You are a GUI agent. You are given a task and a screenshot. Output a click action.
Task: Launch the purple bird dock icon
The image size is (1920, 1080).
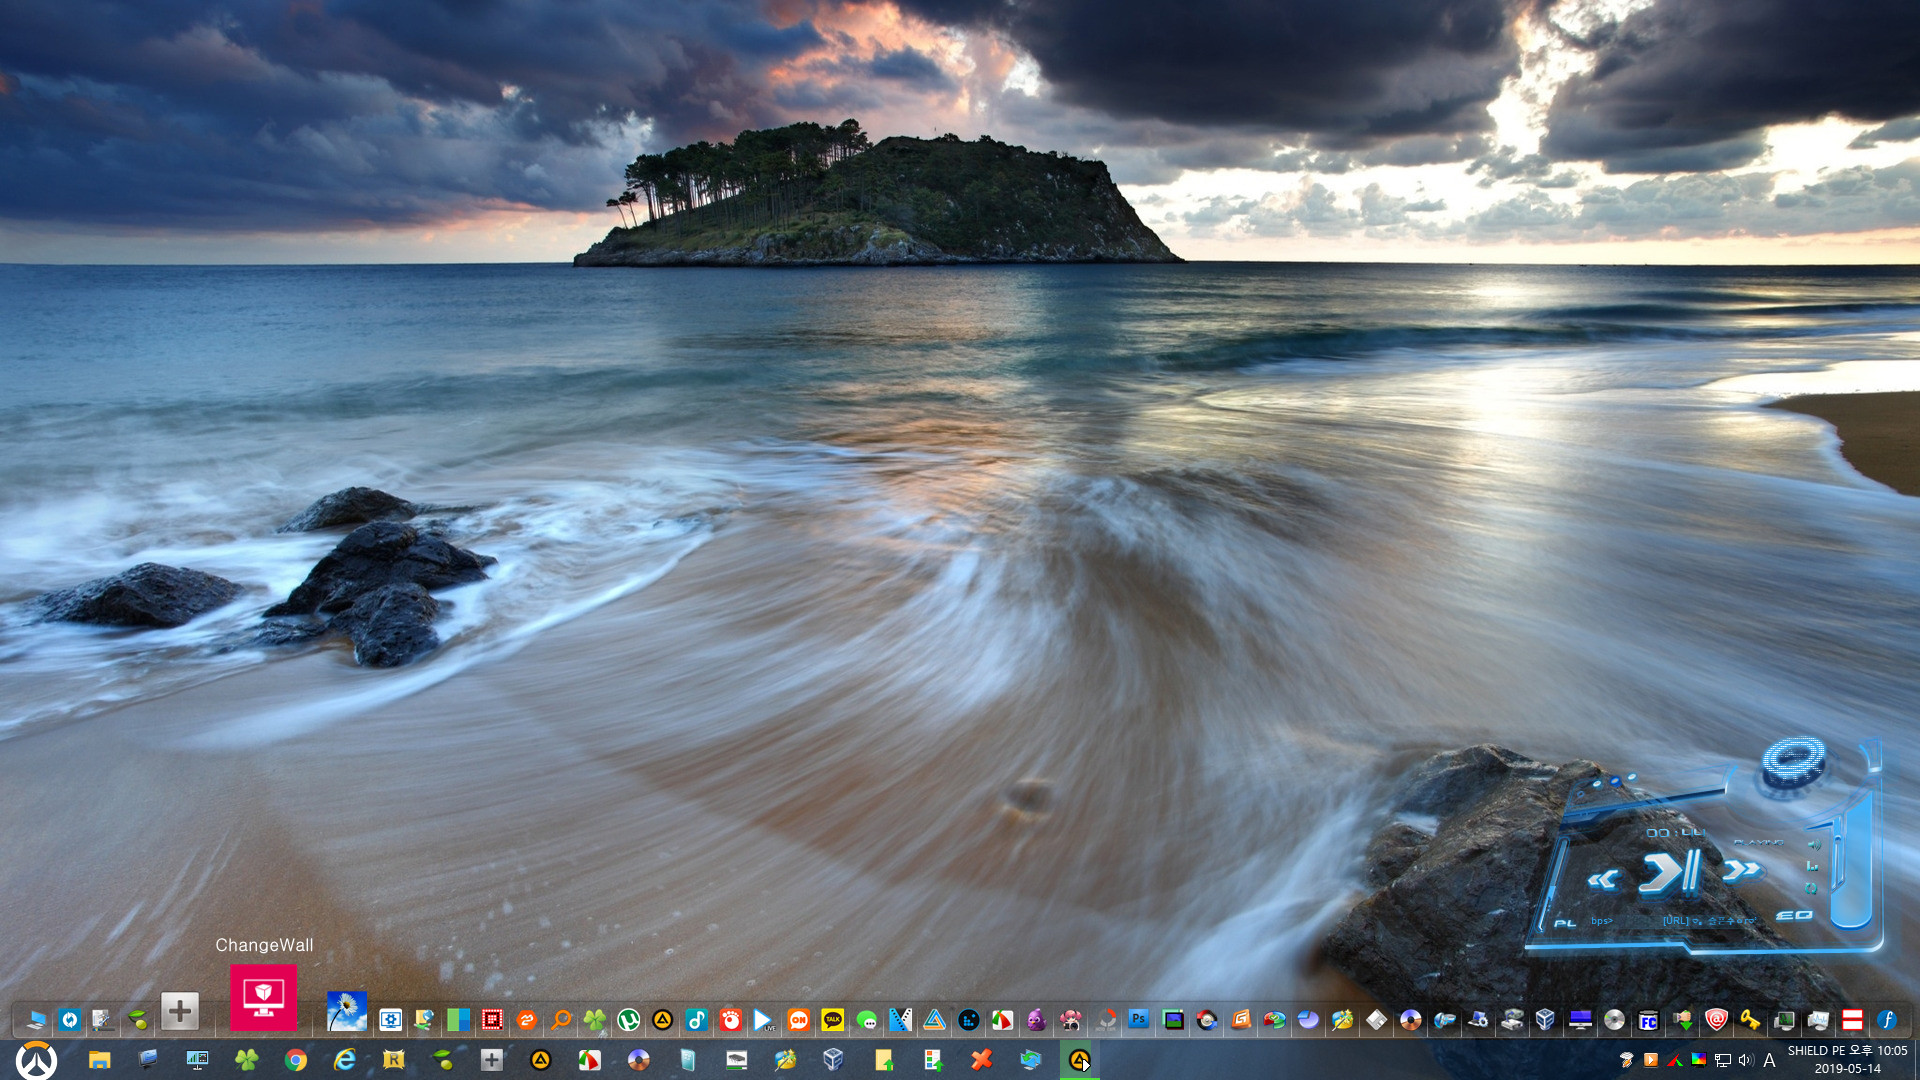1036,1019
